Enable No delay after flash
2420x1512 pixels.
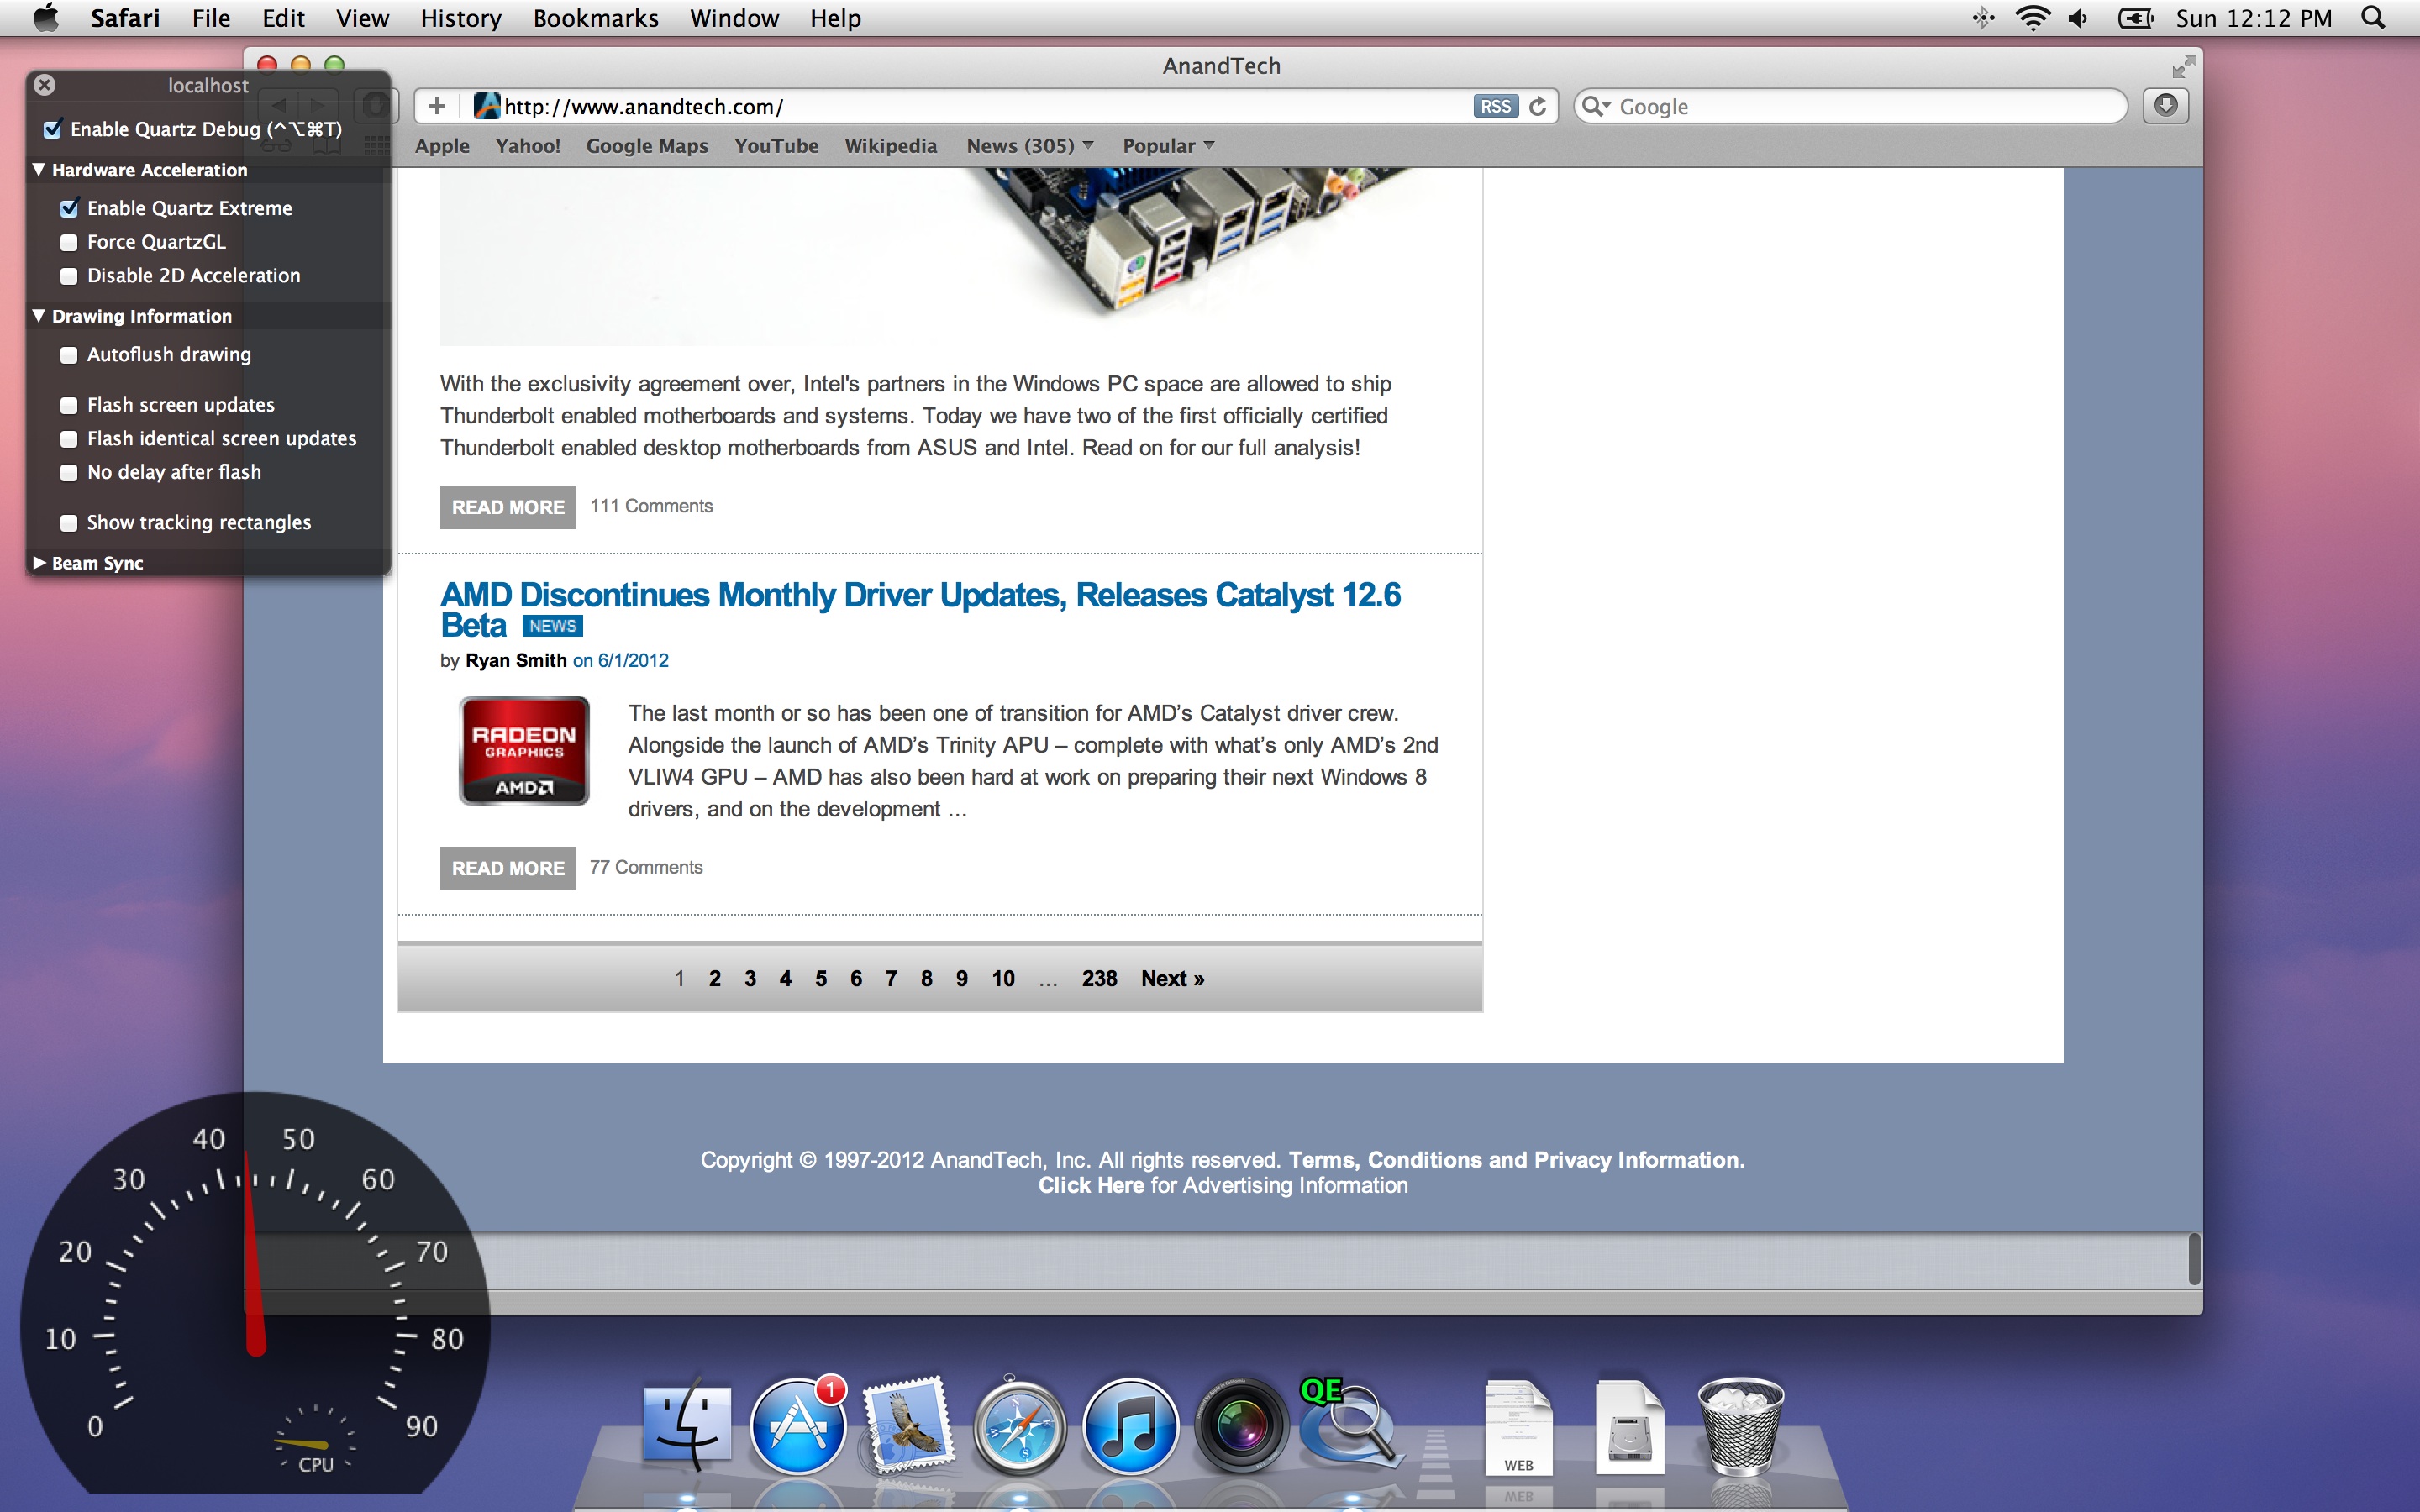point(69,472)
